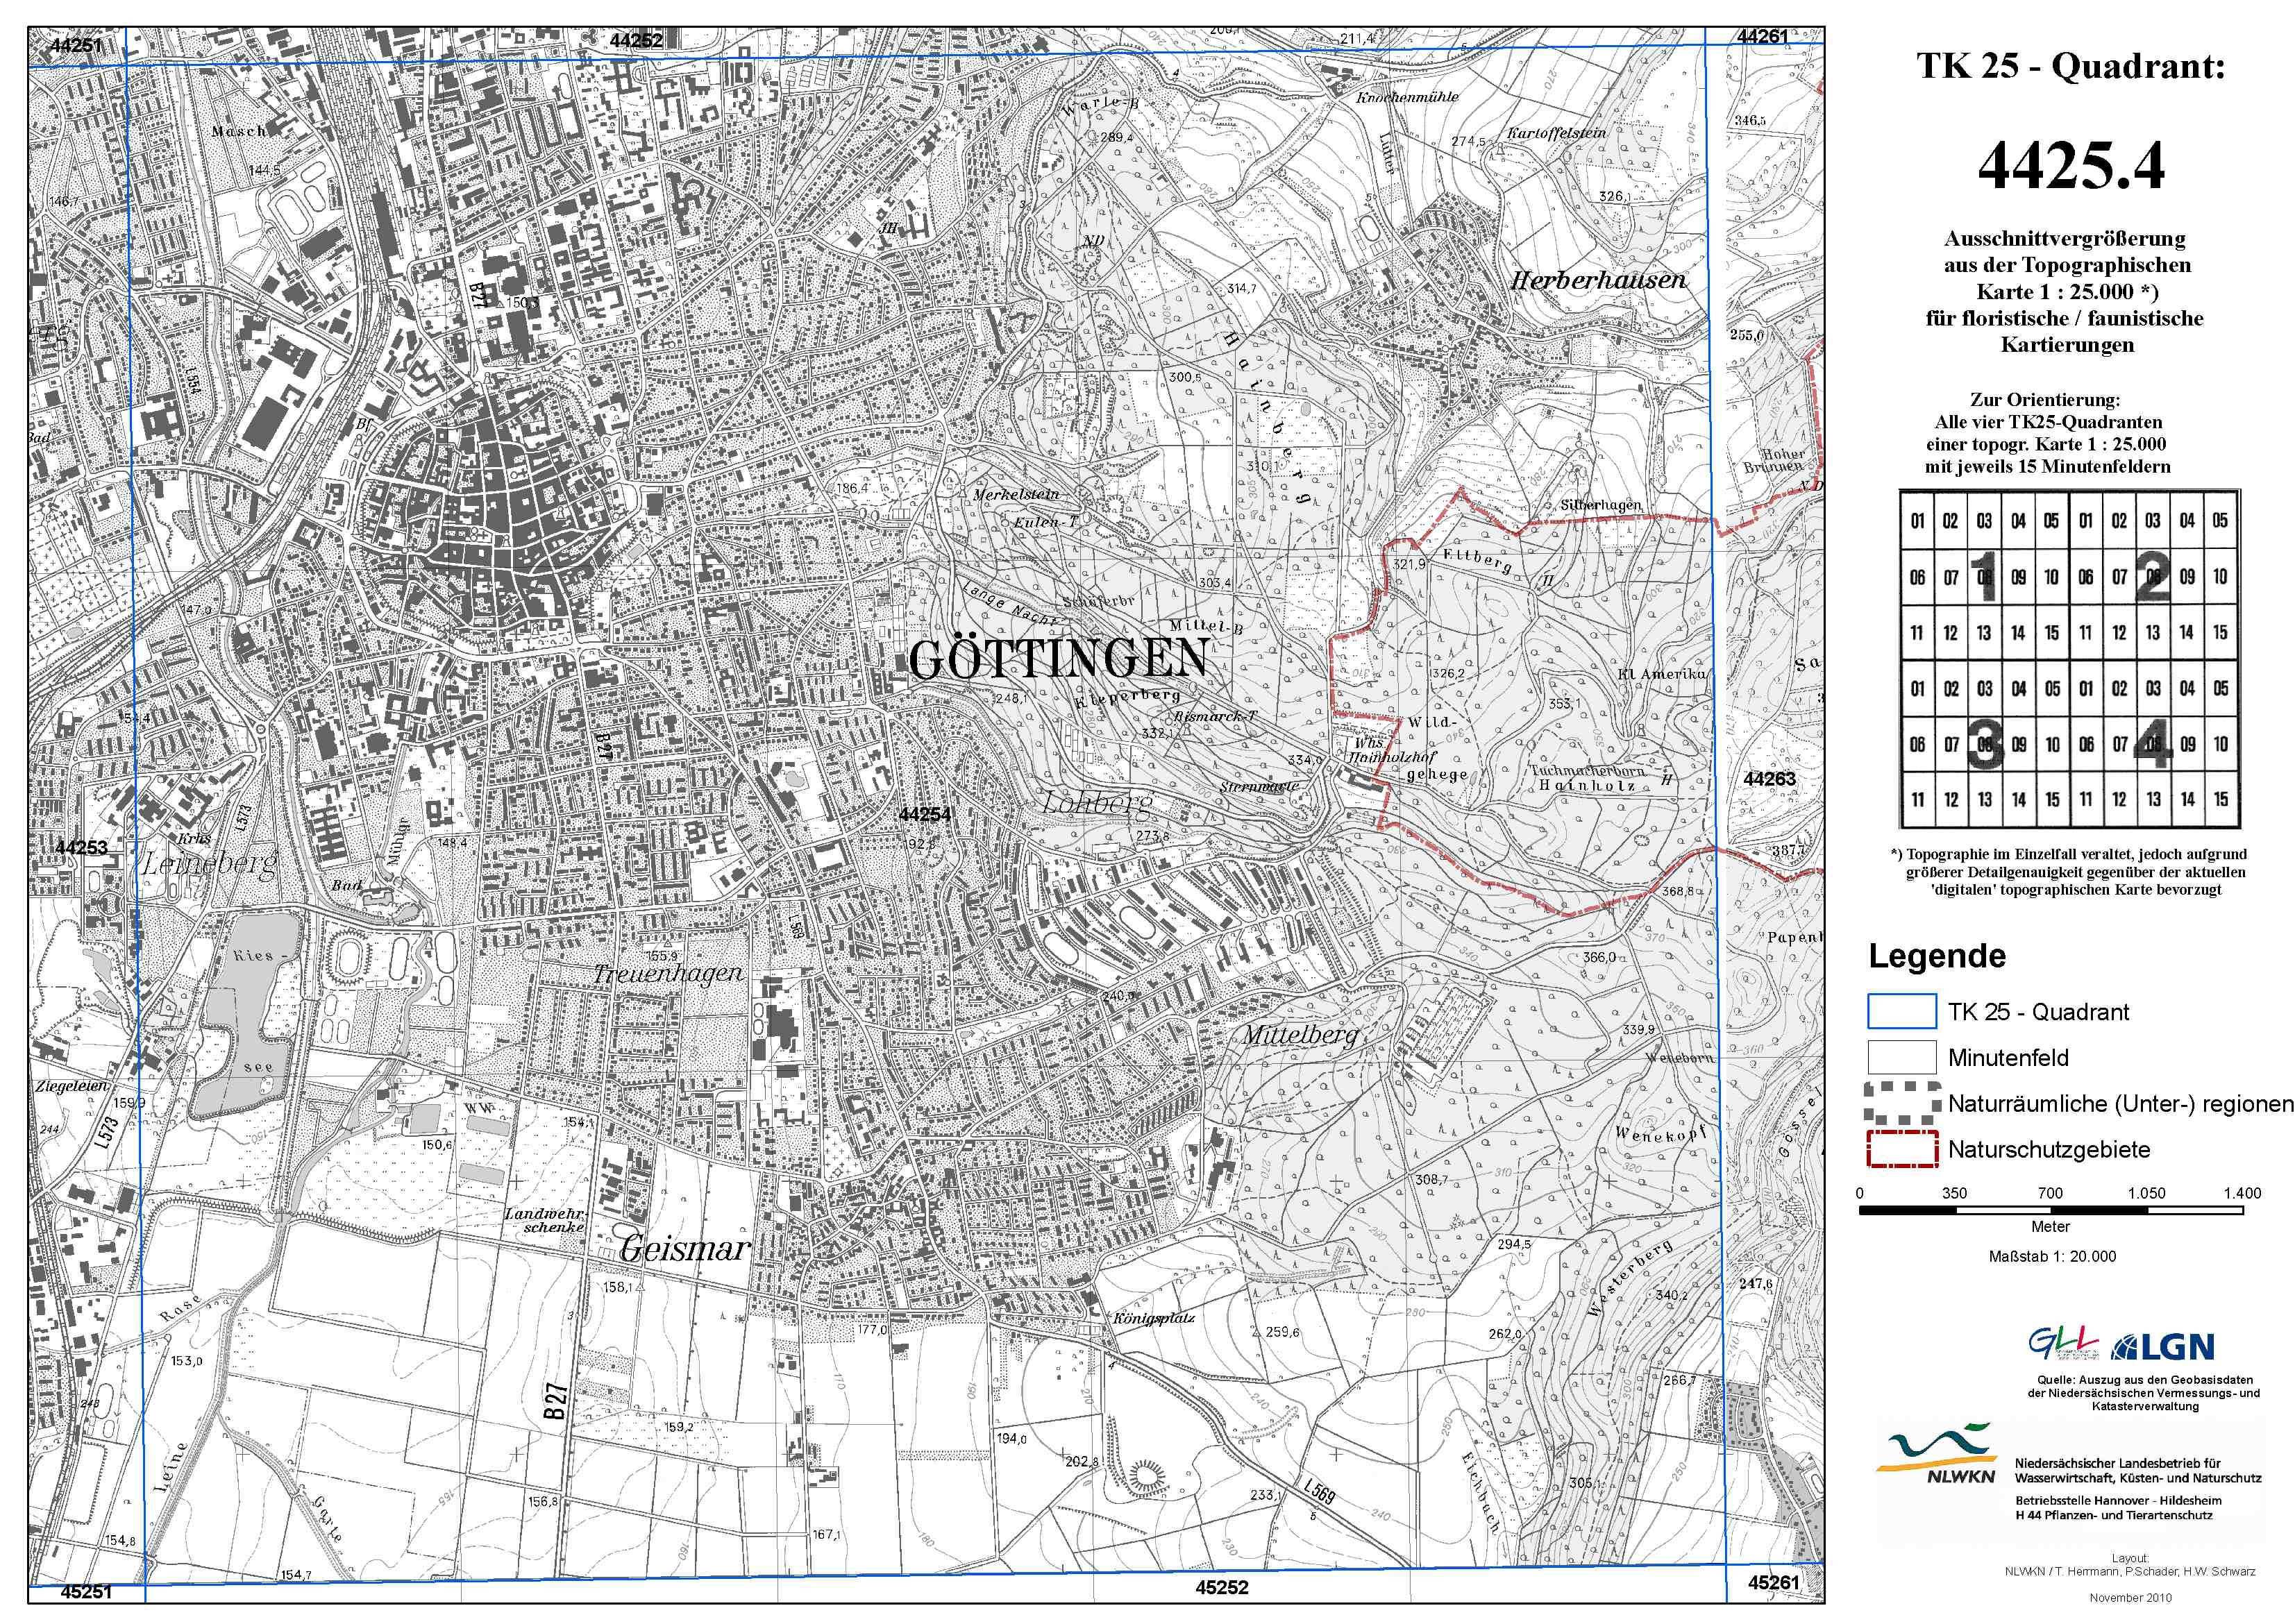2295x1624 pixels.
Task: Click the Maßstab 1: 20.000 text
Action: [x=2052, y=1256]
